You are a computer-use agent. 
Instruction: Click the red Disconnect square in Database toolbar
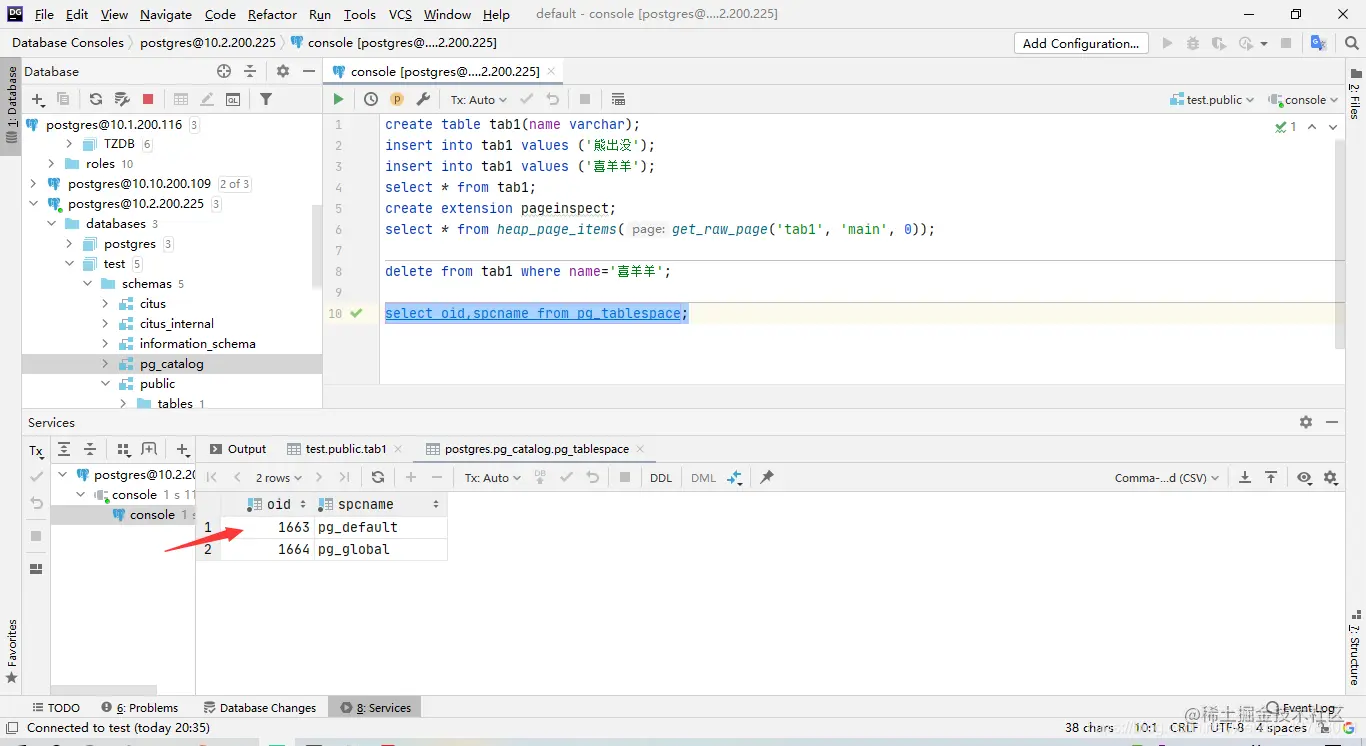click(148, 99)
